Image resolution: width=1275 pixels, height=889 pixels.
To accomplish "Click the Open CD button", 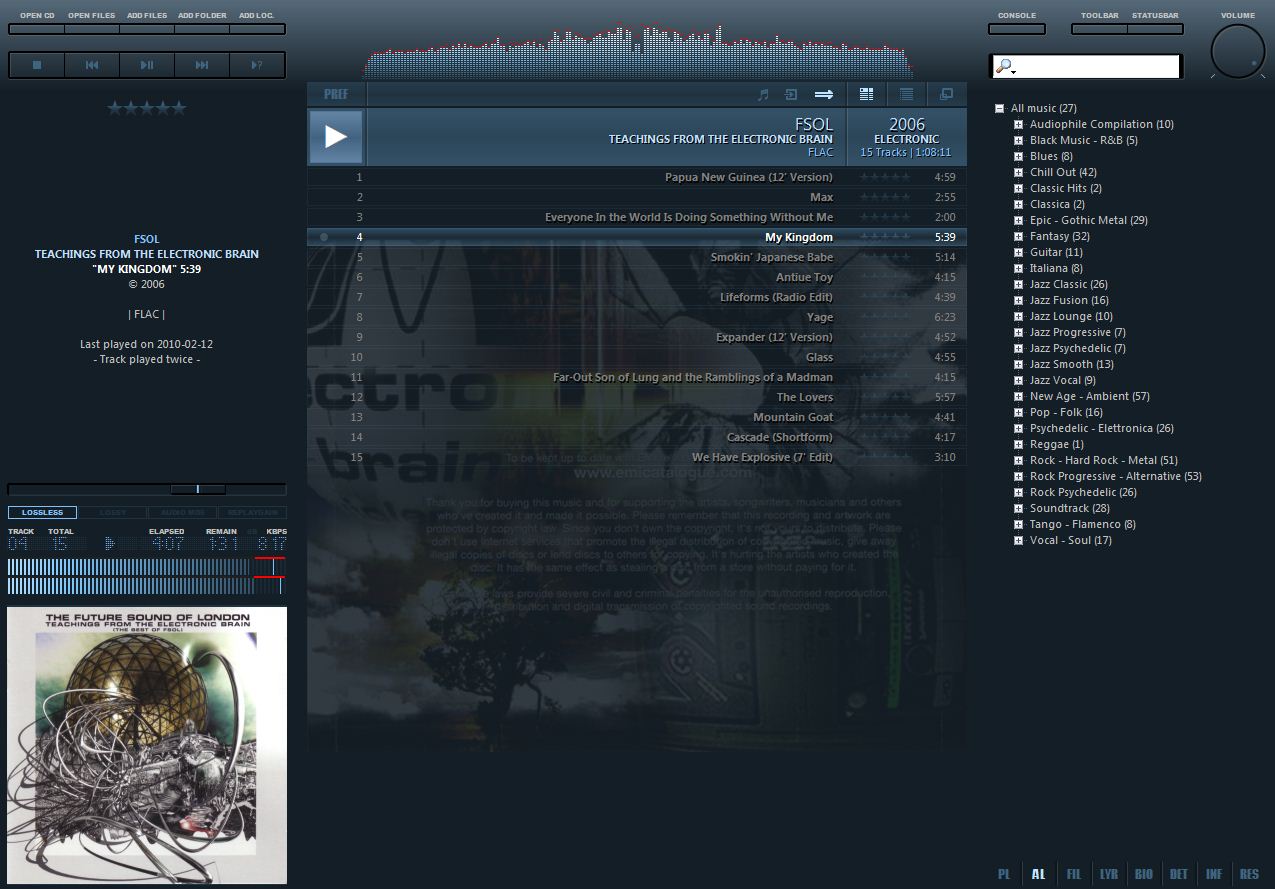I will click(37, 29).
